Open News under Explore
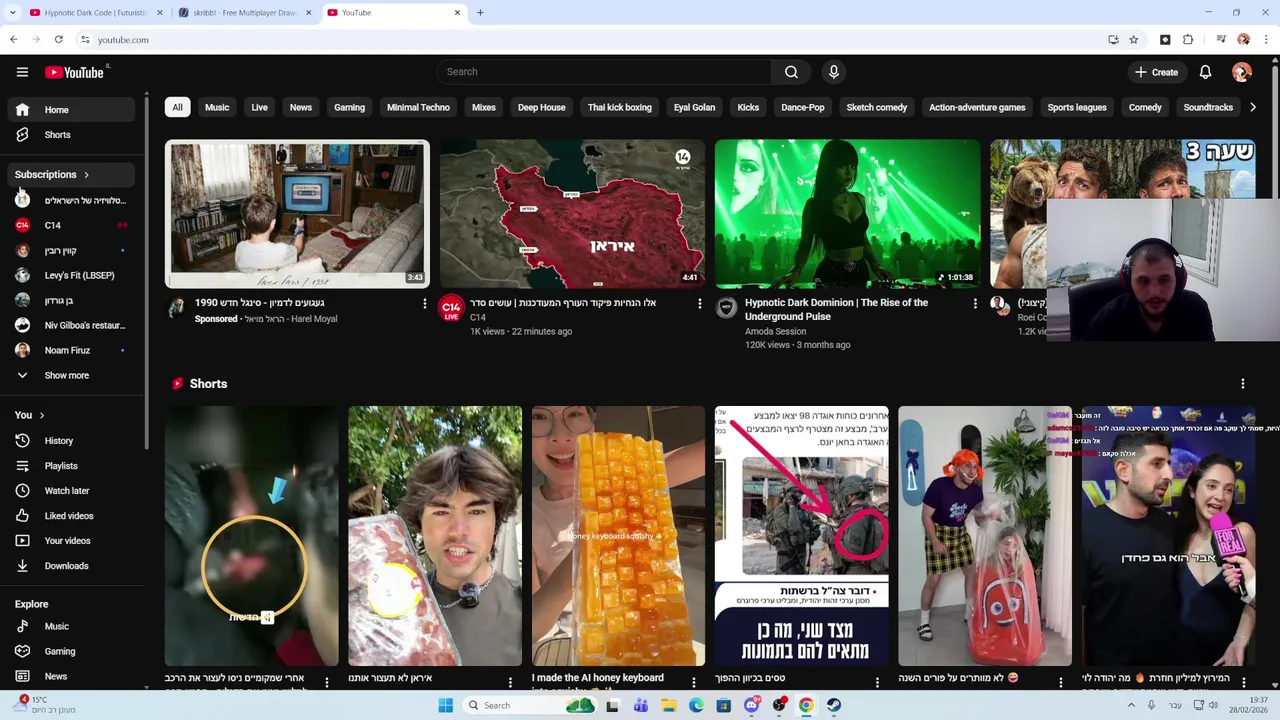This screenshot has width=1280, height=720. click(71, 677)
